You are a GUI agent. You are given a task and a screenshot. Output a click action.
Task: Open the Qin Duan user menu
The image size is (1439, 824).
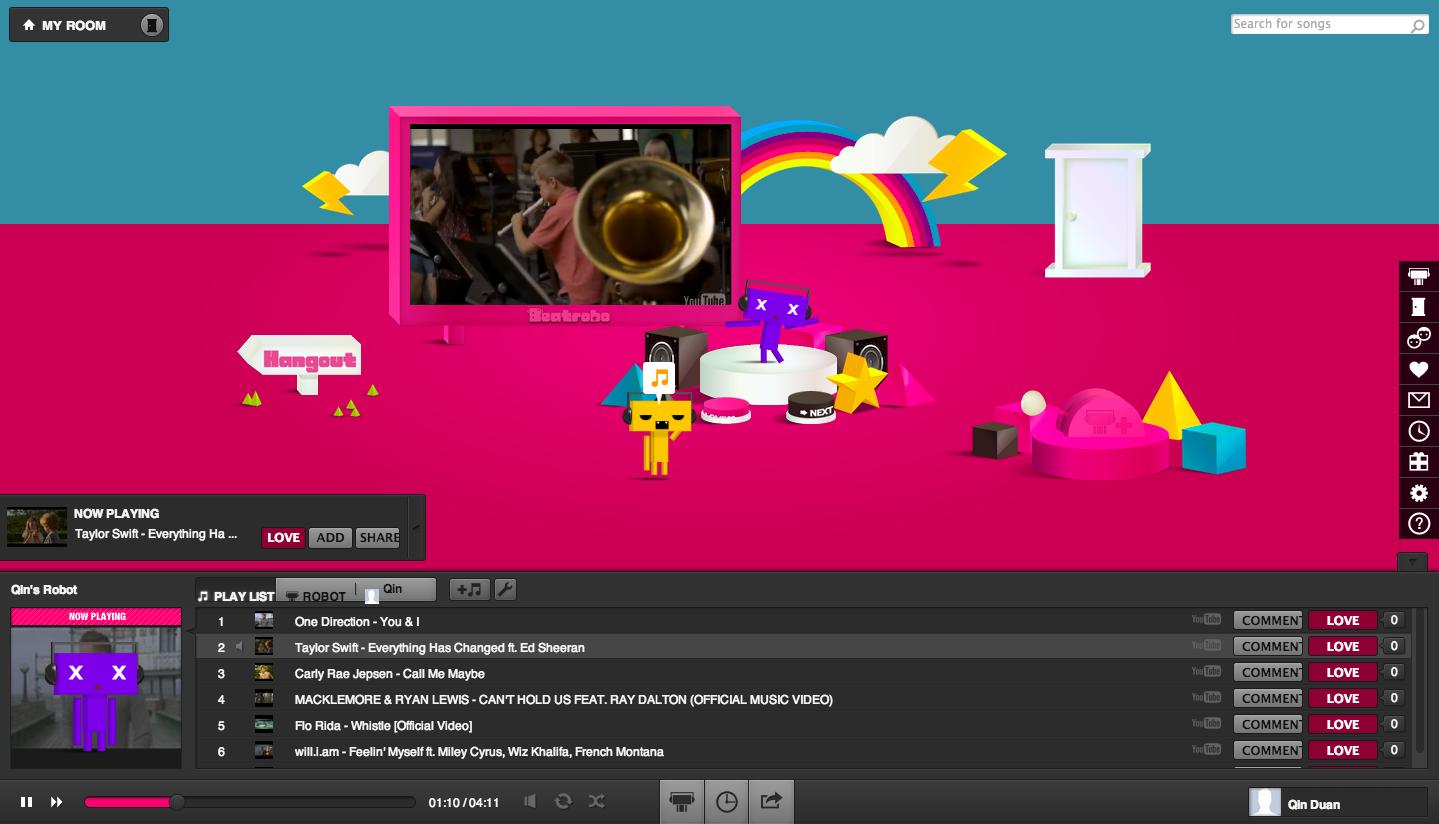pyautogui.click(x=1338, y=802)
